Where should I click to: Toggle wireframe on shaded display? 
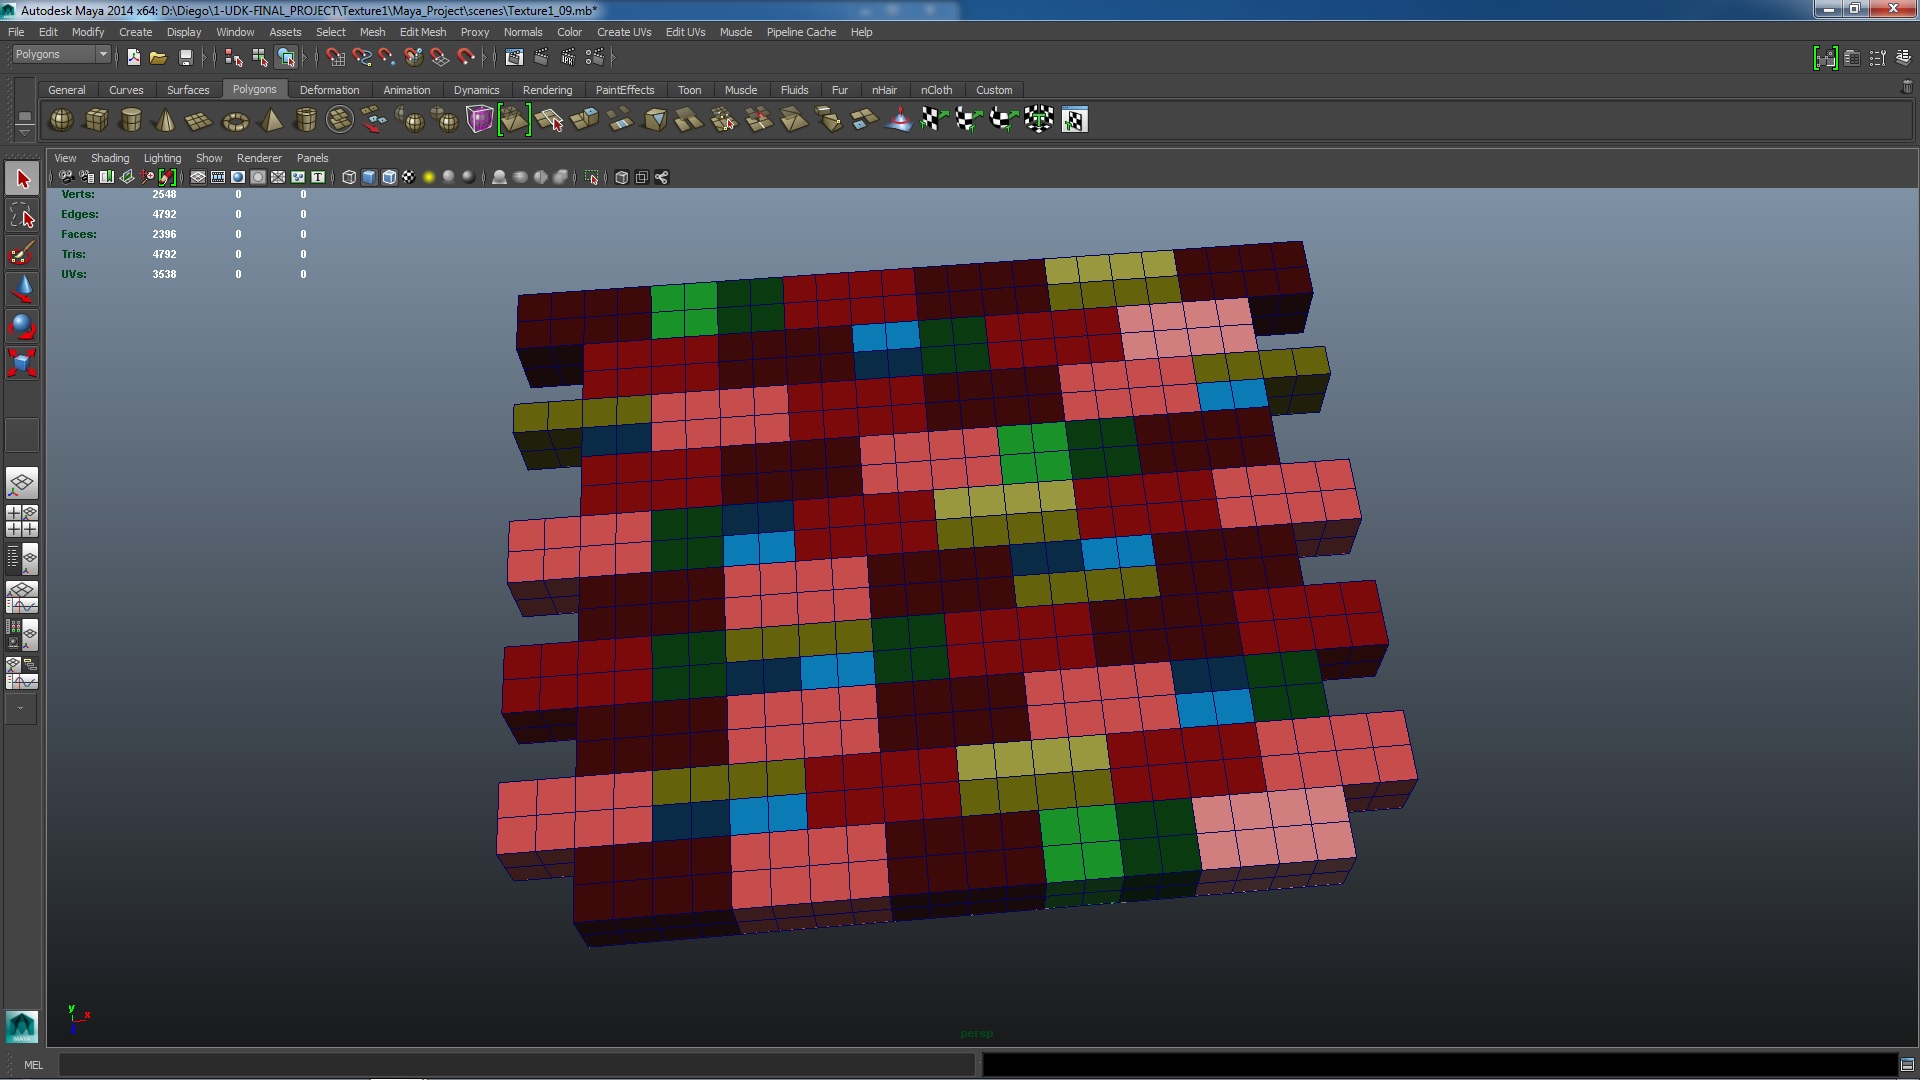pos(389,177)
